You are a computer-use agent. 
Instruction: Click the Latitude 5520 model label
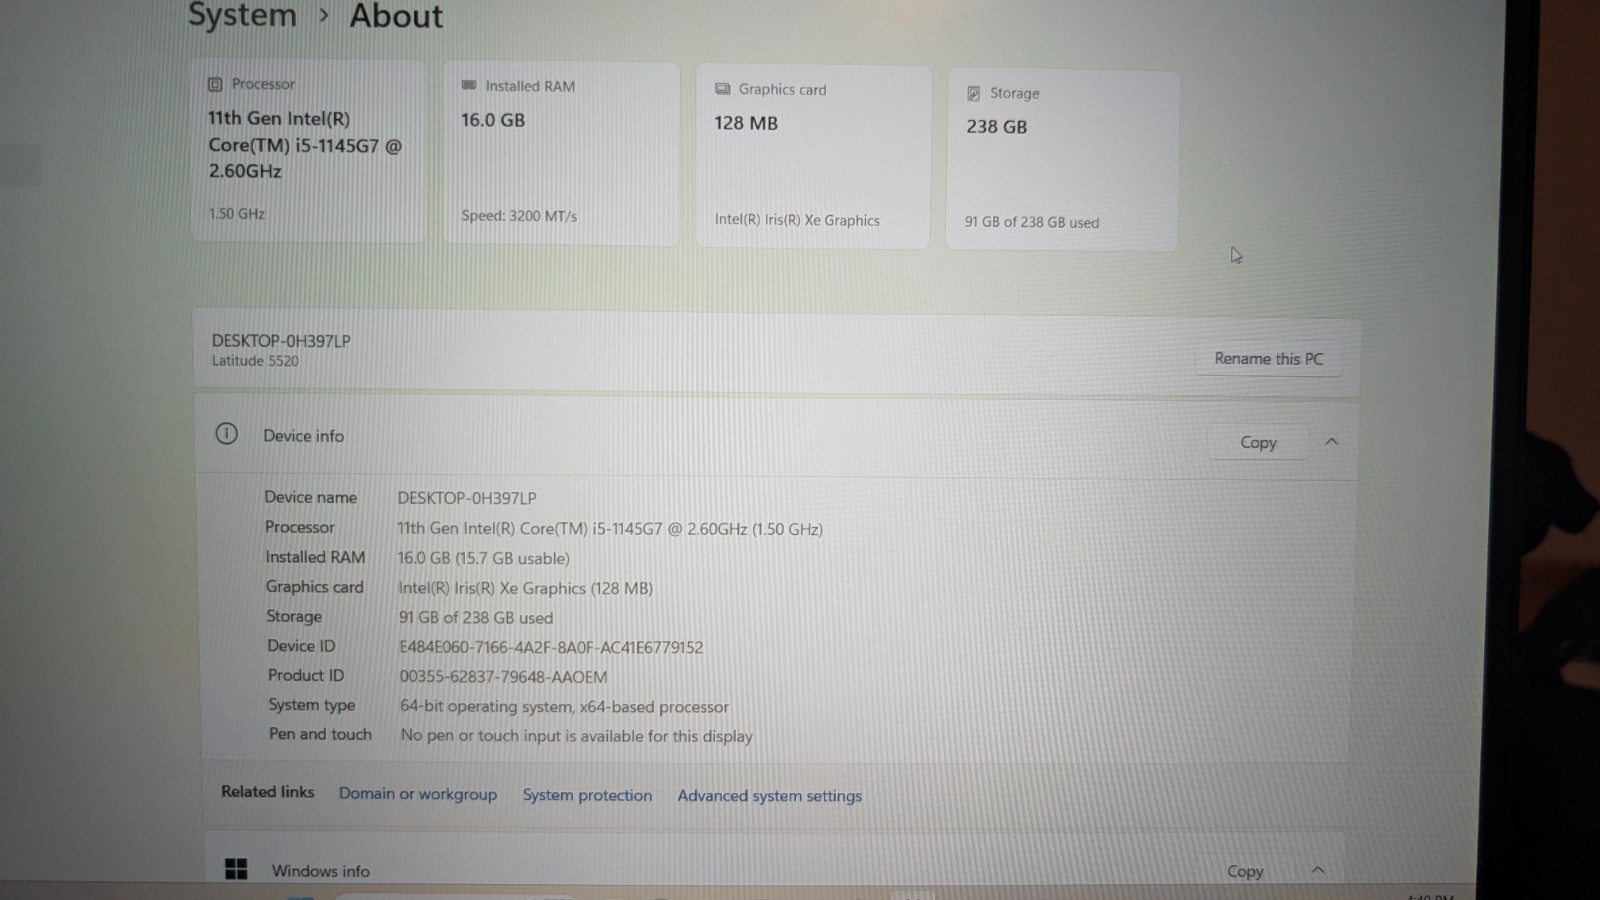255,361
